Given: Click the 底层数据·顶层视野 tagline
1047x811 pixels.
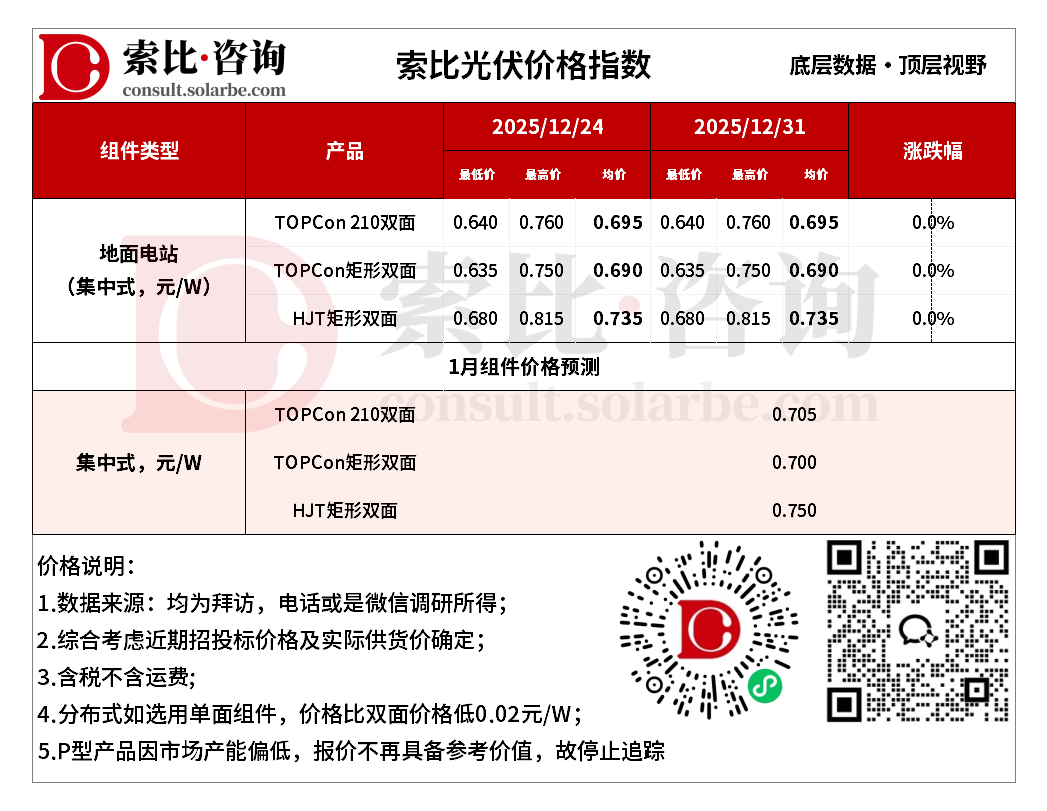Looking at the screenshot, I should pos(888,63).
